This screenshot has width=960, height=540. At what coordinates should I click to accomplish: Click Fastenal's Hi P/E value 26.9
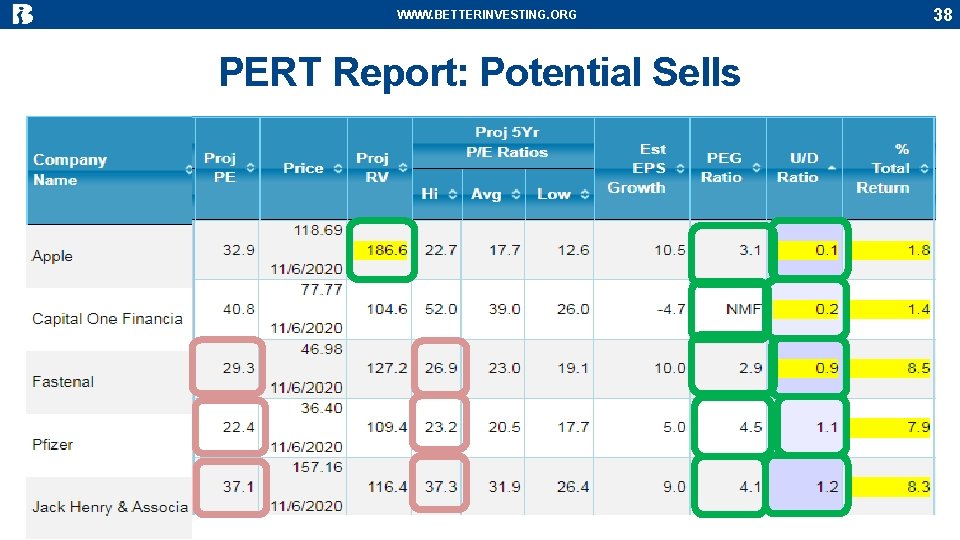pos(441,368)
